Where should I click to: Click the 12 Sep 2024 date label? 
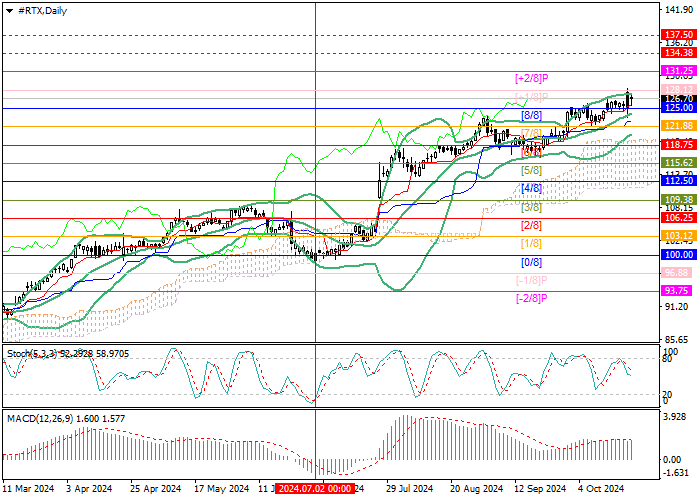tap(540, 489)
